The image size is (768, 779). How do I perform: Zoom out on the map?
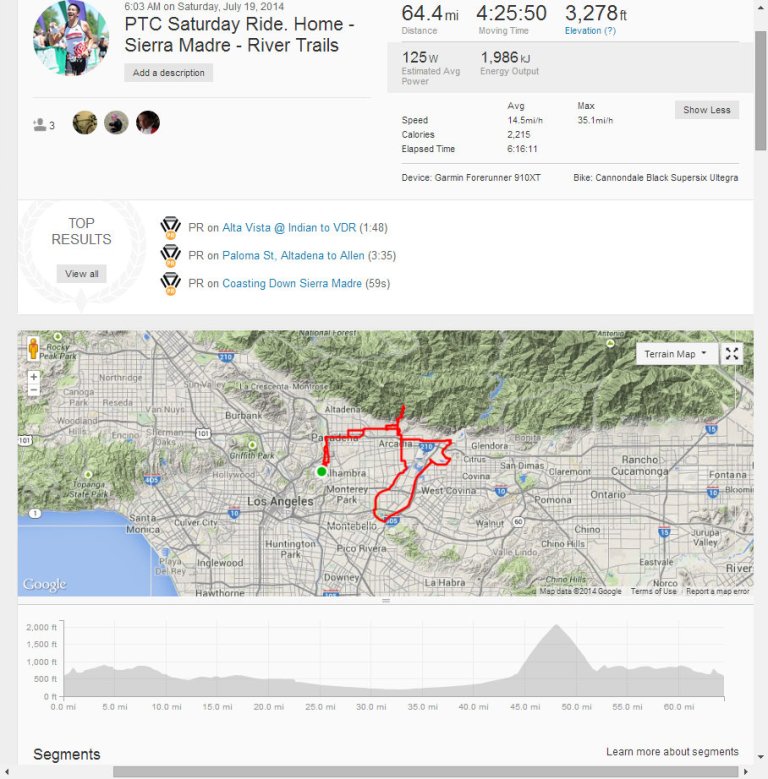tap(34, 390)
